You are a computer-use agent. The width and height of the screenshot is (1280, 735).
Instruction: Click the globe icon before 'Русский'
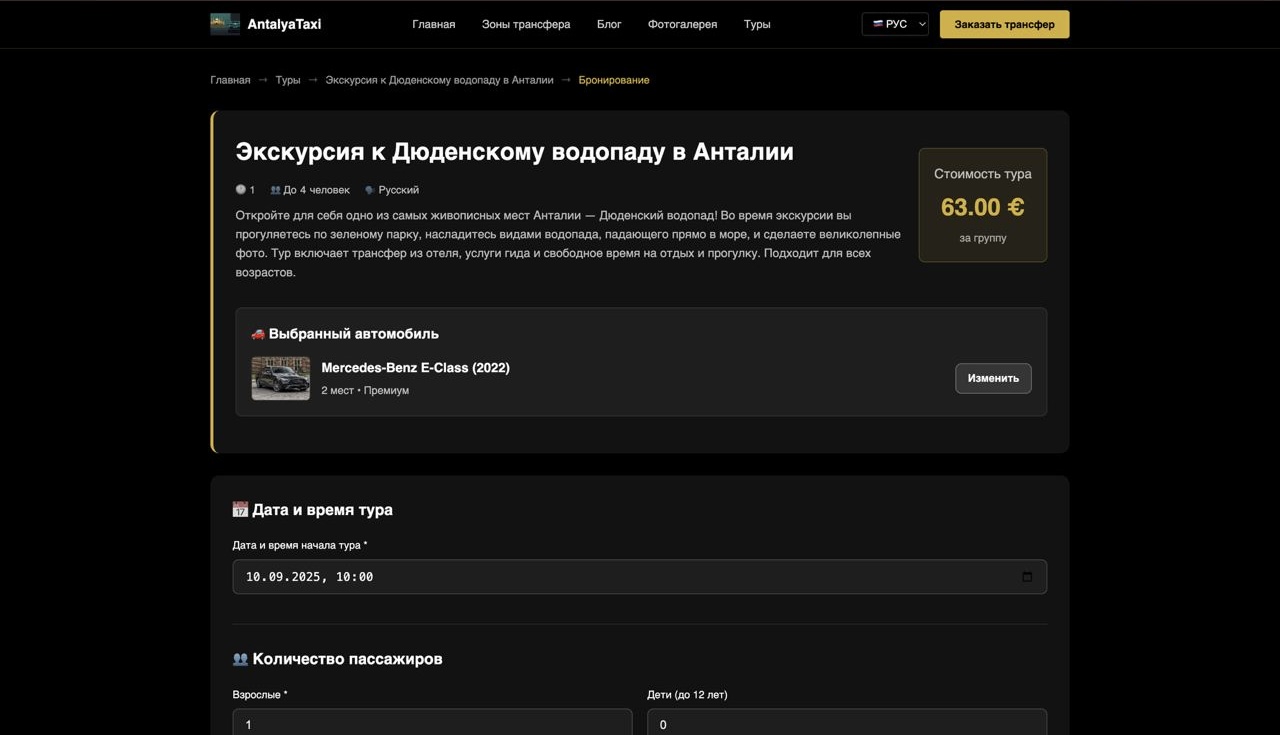coord(370,189)
